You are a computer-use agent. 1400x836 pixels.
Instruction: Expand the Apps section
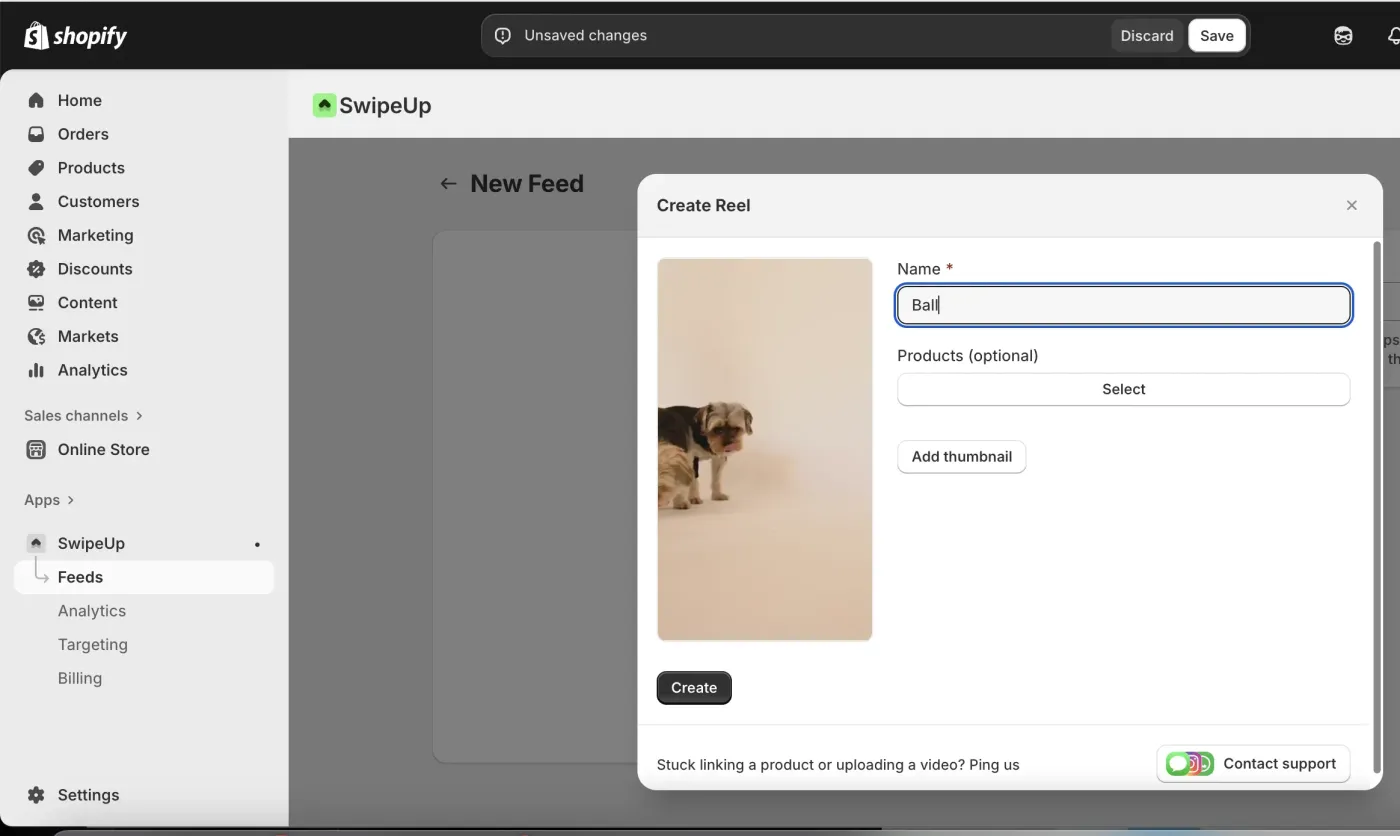(x=48, y=499)
